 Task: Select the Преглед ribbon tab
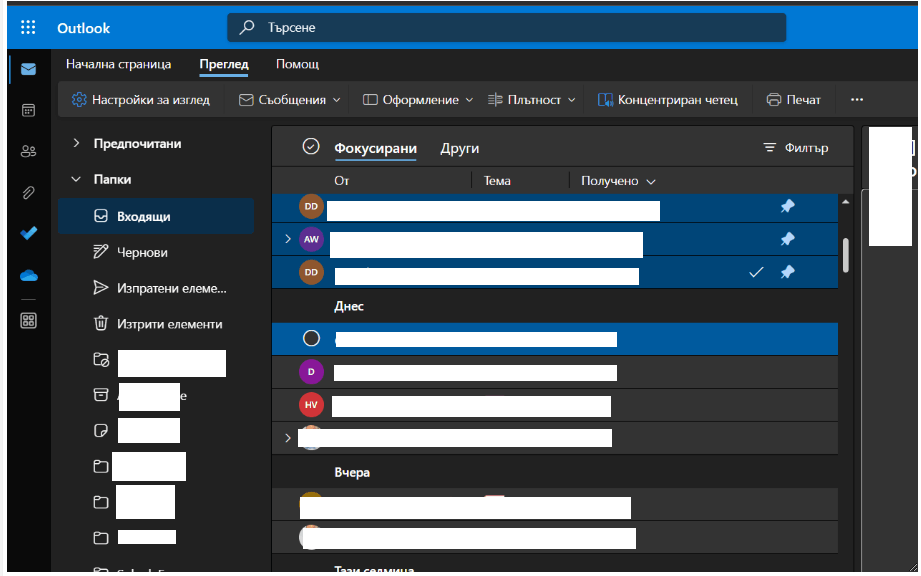click(224, 64)
